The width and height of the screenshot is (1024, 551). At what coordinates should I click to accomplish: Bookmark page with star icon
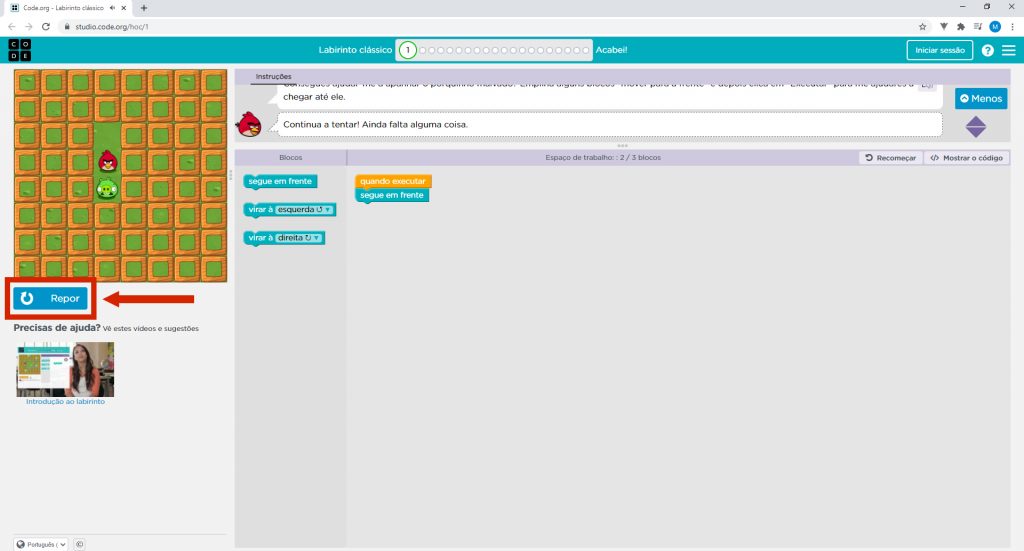(922, 27)
